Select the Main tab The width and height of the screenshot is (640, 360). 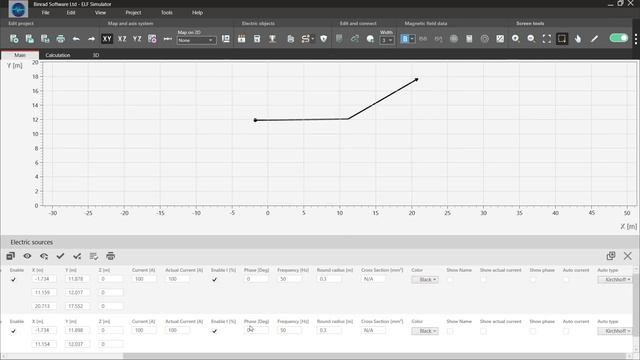tap(20, 55)
